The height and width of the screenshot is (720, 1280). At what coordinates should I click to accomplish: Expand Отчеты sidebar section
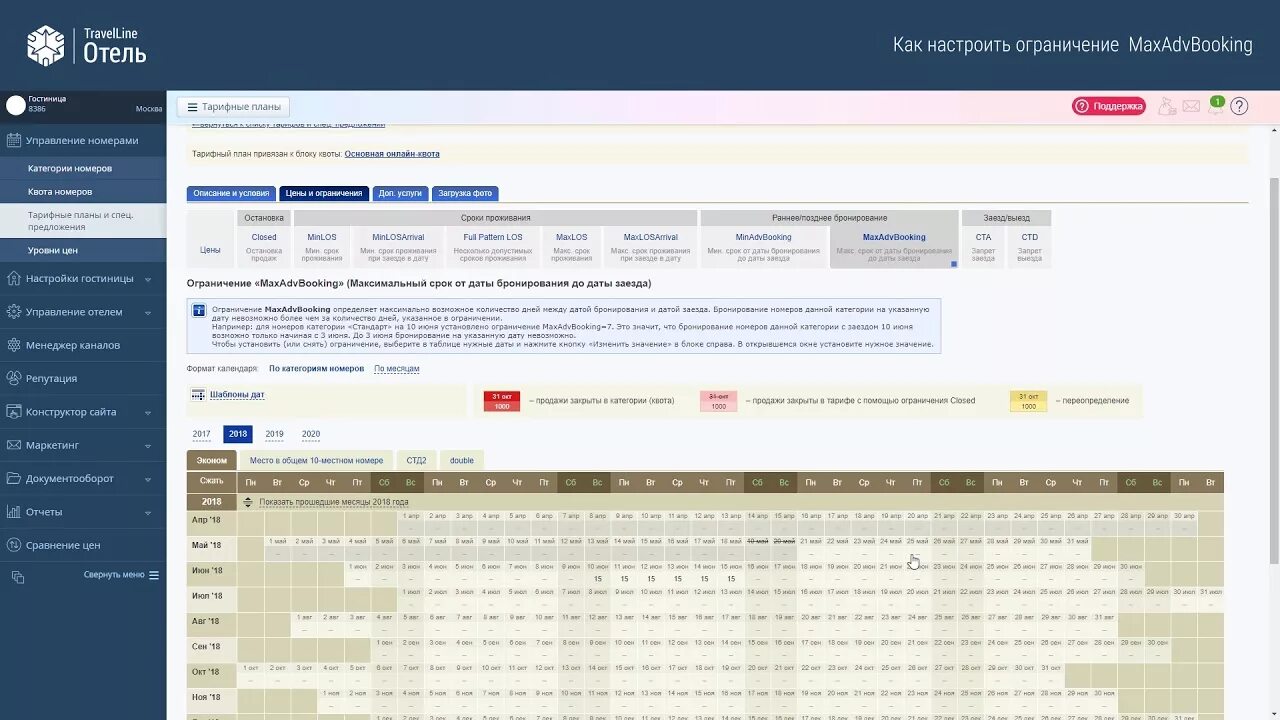click(x=83, y=512)
